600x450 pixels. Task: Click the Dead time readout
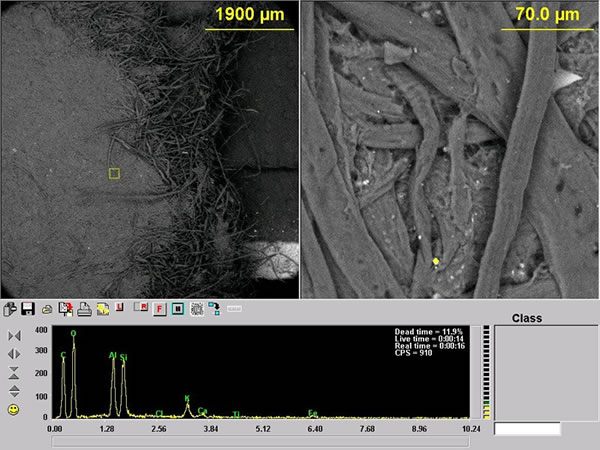click(x=429, y=332)
